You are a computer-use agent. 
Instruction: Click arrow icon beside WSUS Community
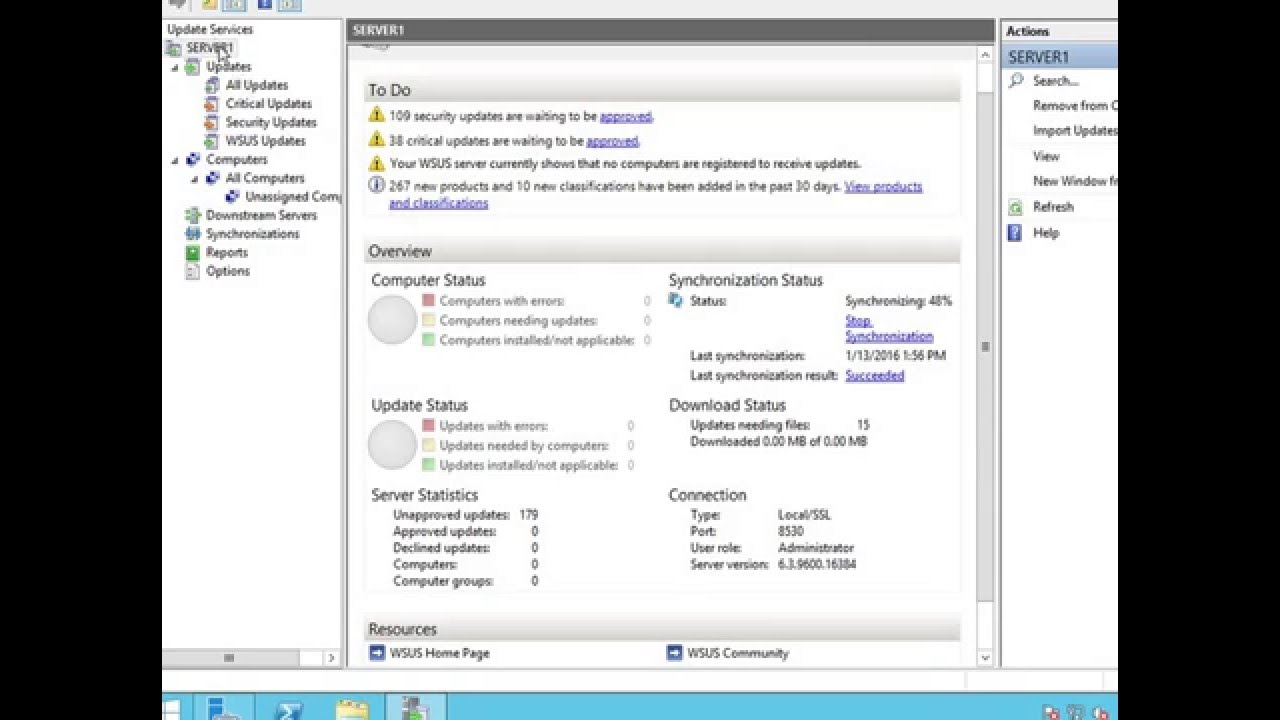click(x=674, y=653)
